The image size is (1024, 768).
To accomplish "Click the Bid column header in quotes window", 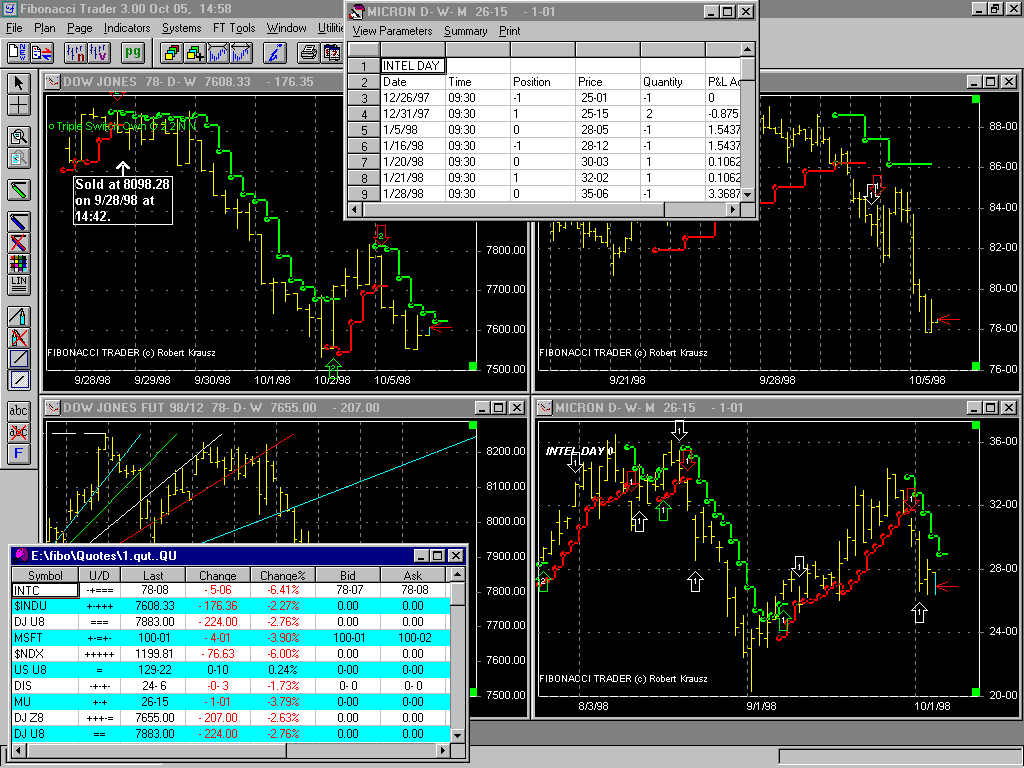I will pos(347,575).
